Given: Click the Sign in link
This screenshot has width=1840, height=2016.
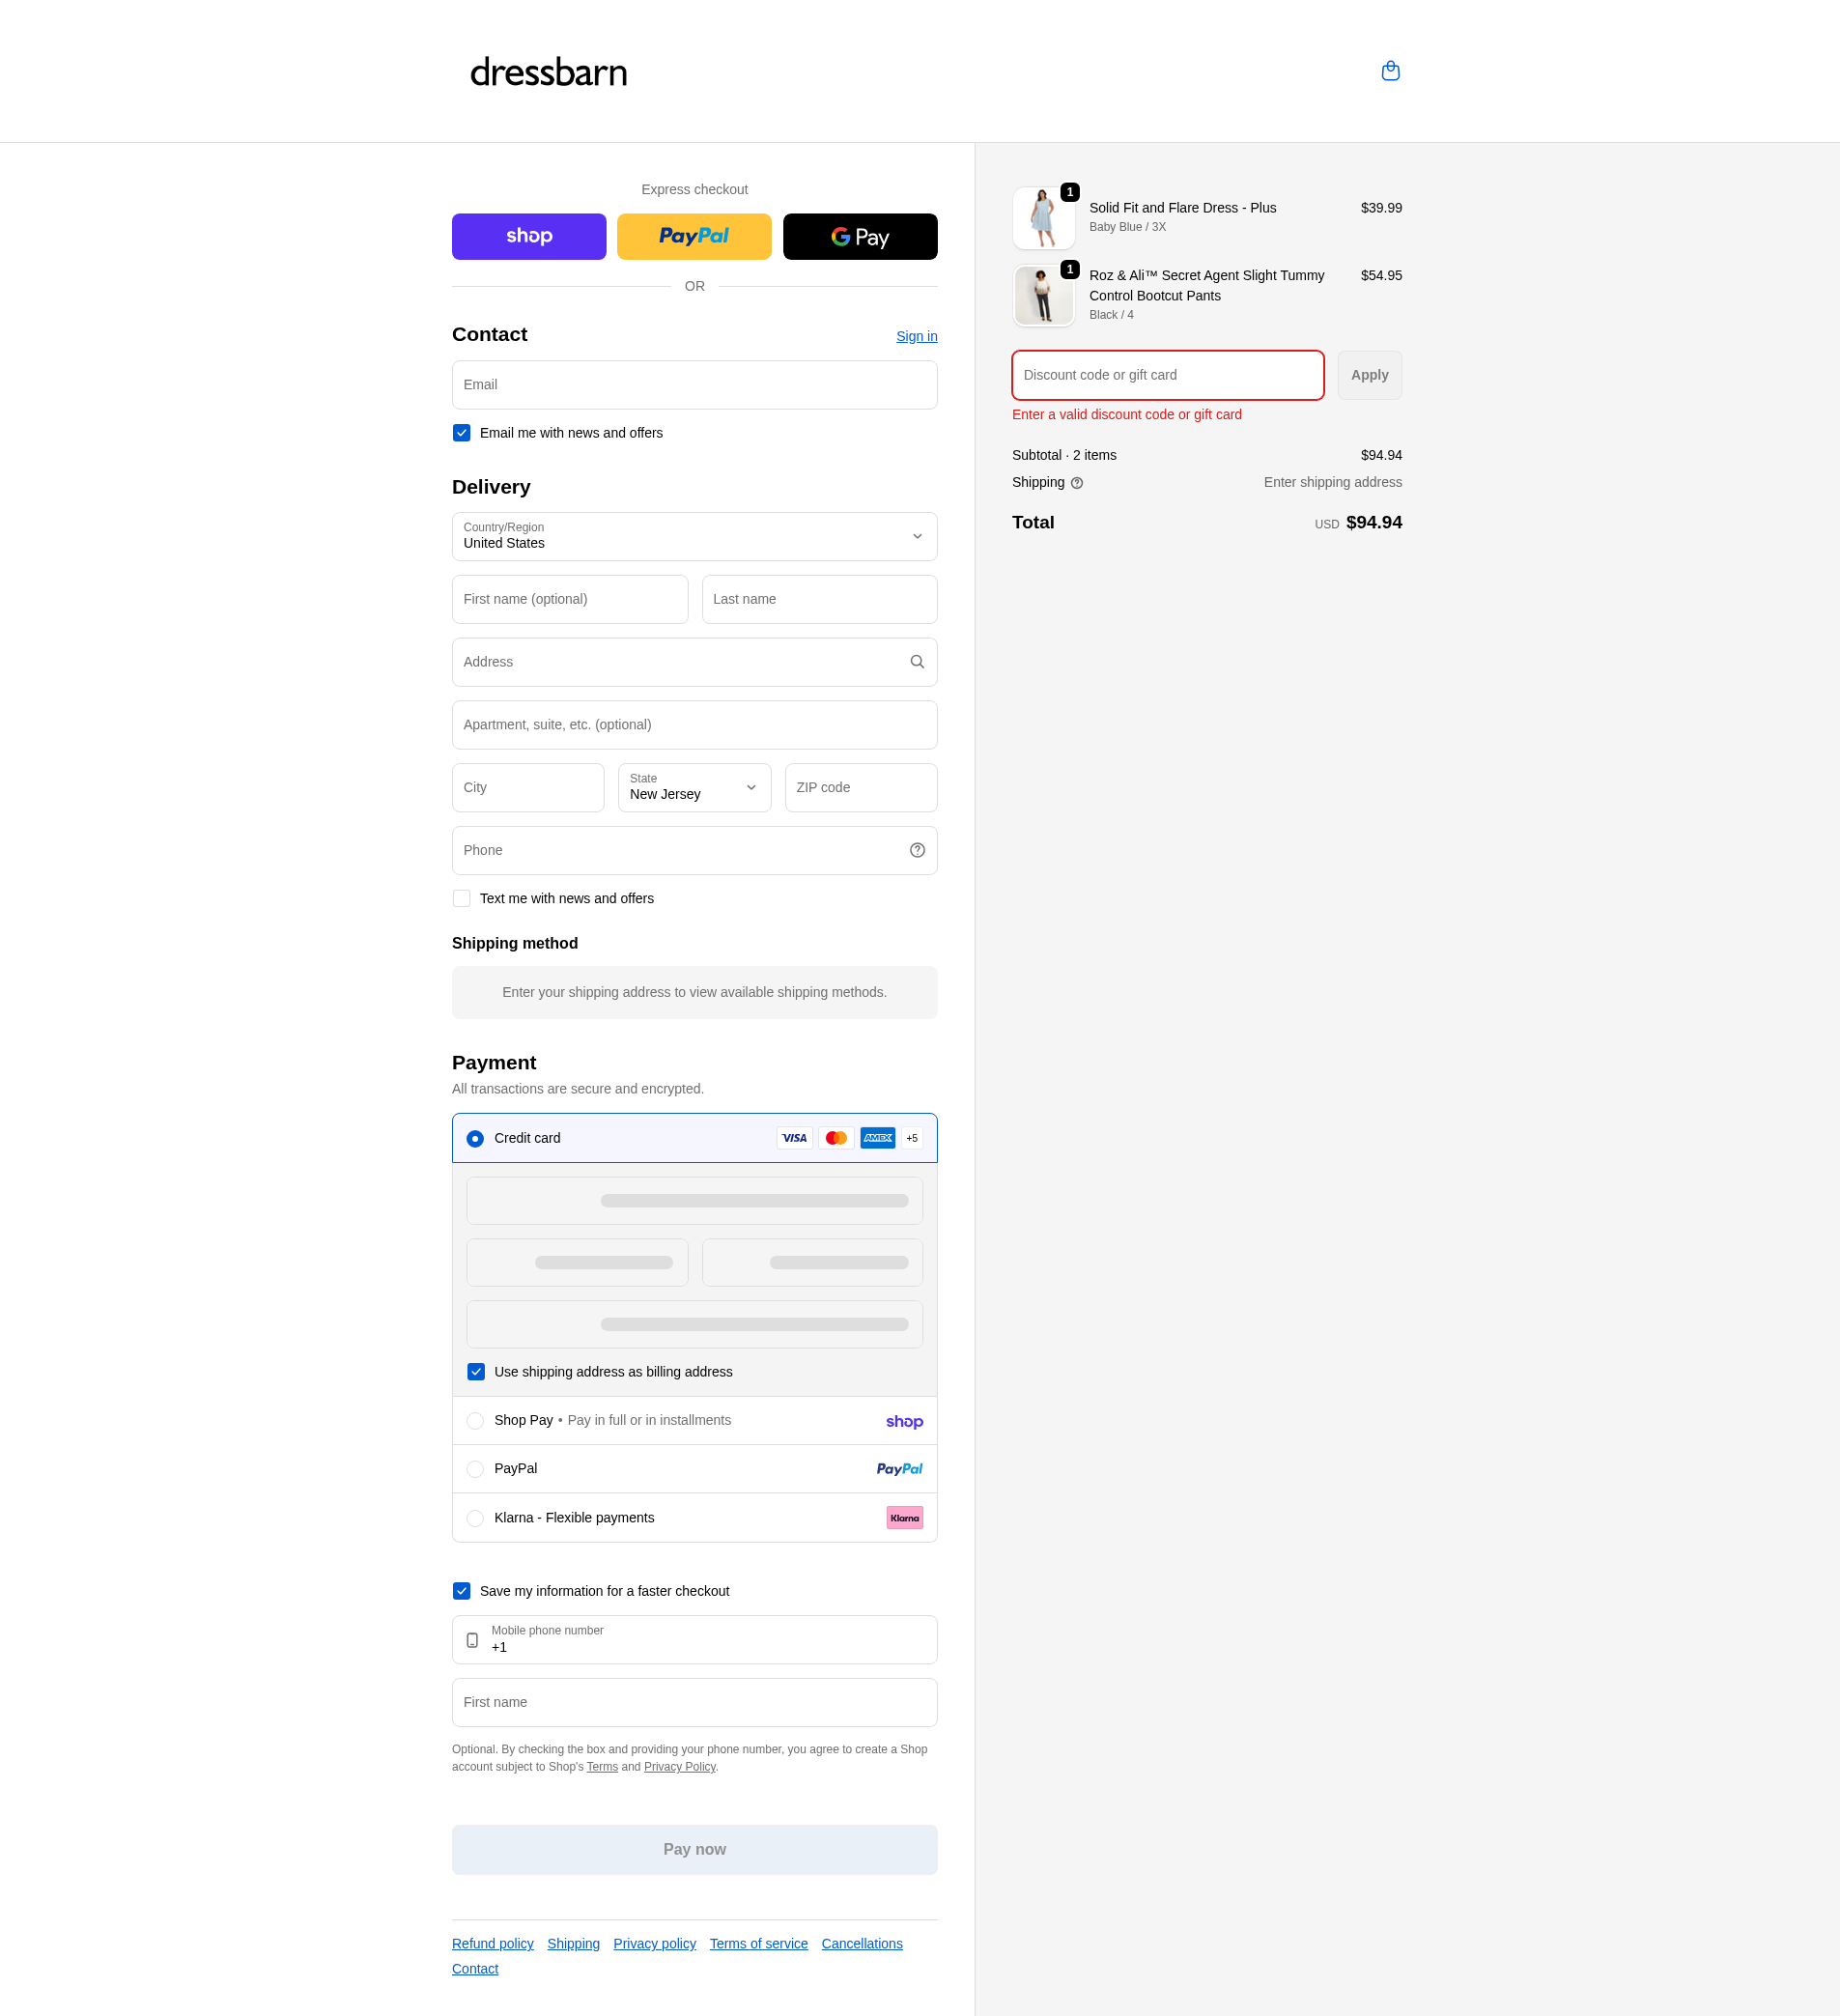Looking at the screenshot, I should 916,336.
